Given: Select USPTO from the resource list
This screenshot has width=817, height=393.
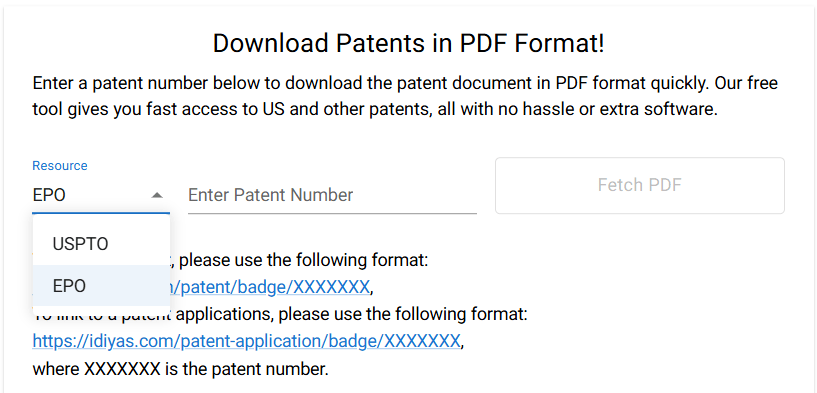Looking at the screenshot, I should (x=101, y=244).
